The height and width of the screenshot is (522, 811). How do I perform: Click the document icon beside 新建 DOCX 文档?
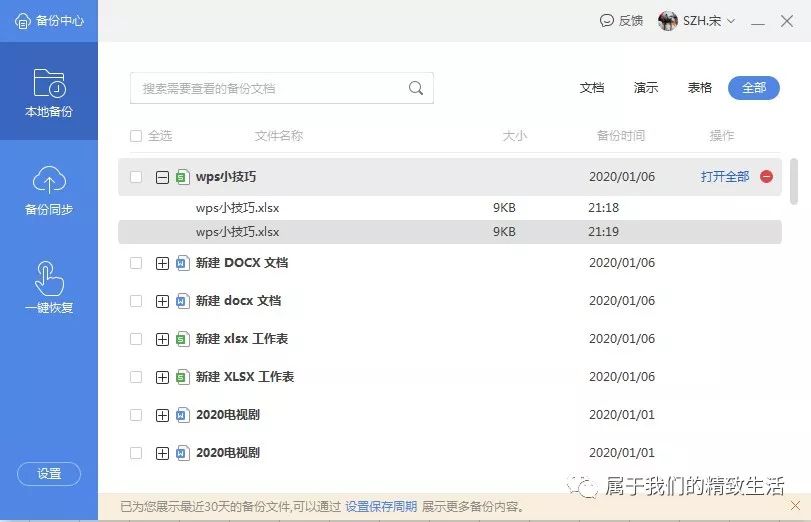point(182,263)
